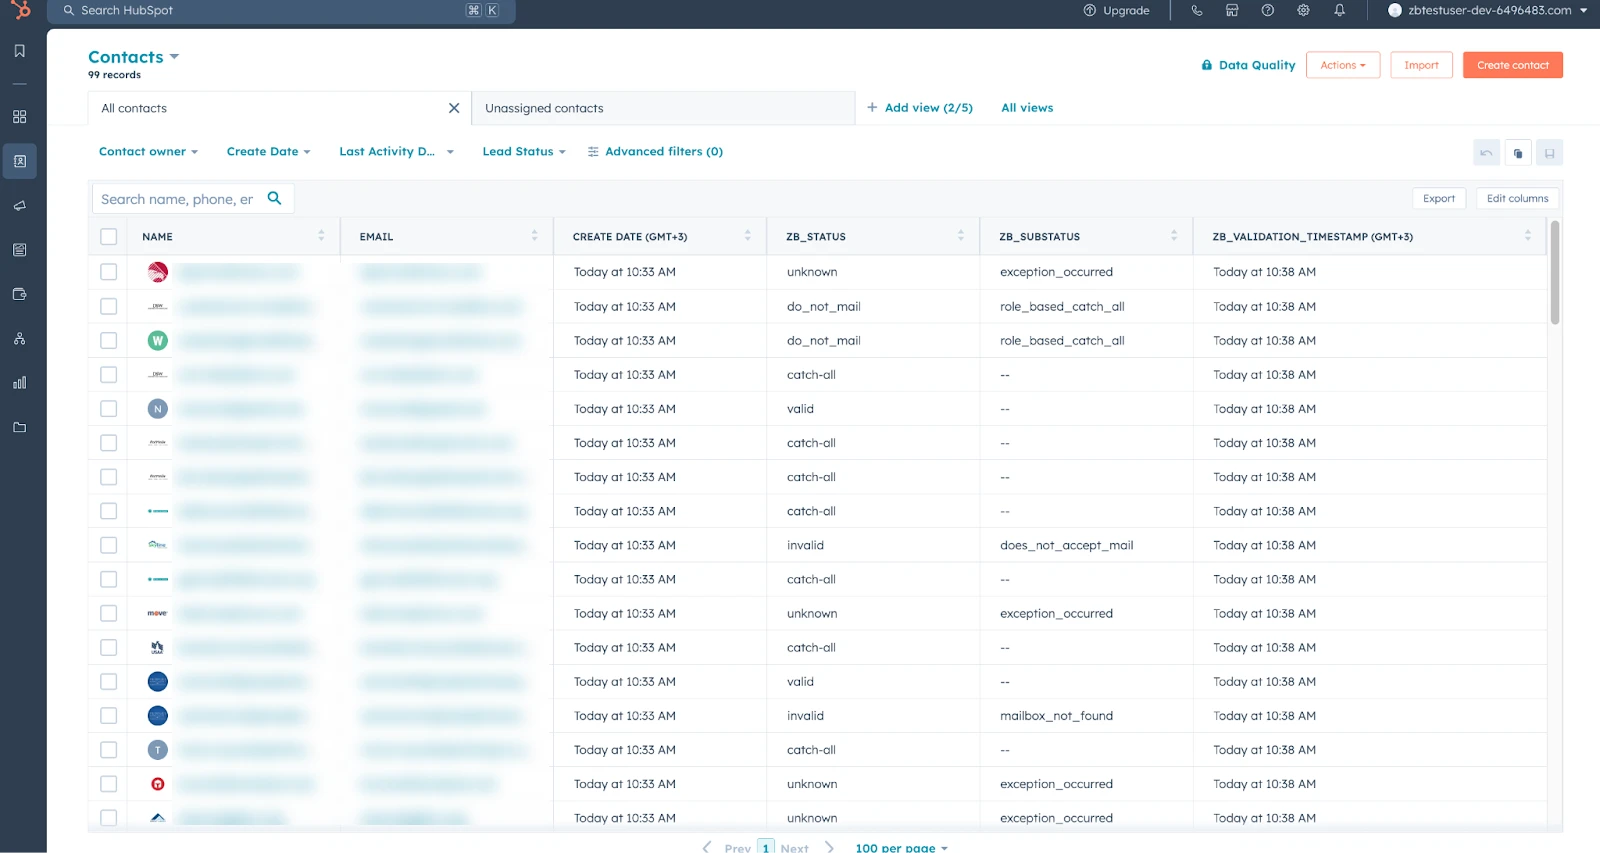Open the notifications bell
1600x853 pixels.
(1339, 11)
